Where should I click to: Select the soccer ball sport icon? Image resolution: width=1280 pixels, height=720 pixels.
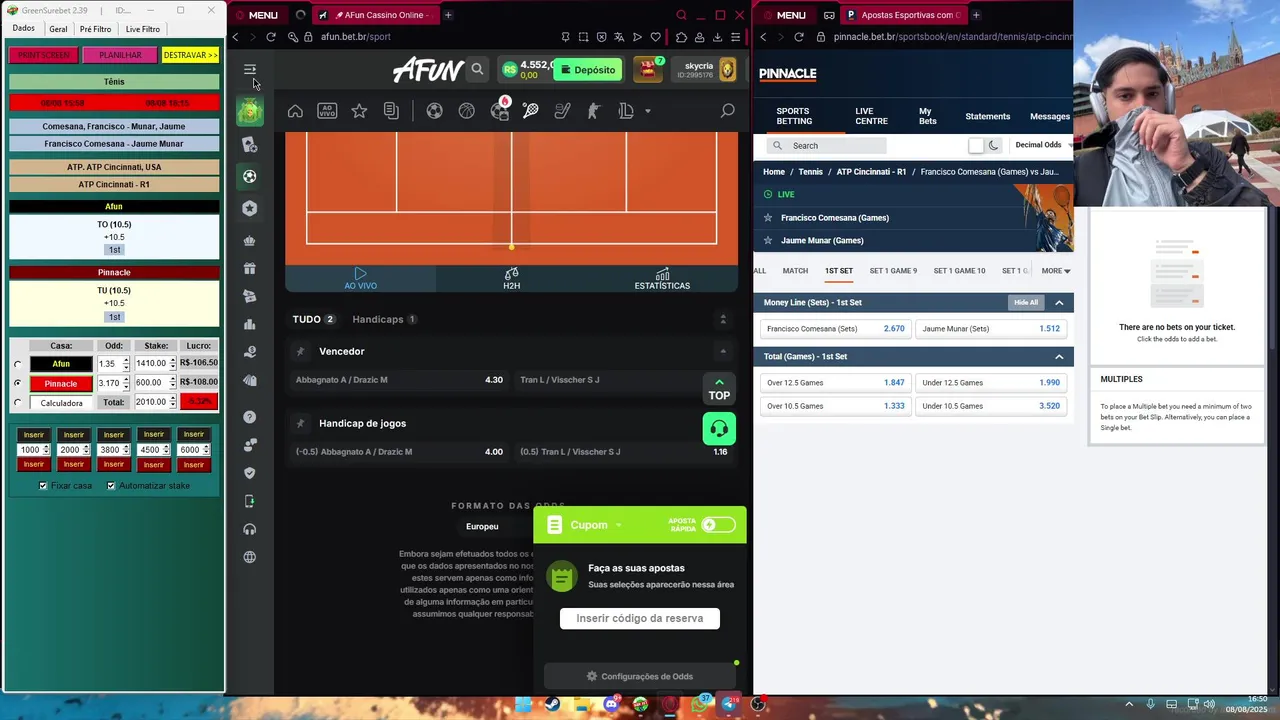tap(434, 111)
